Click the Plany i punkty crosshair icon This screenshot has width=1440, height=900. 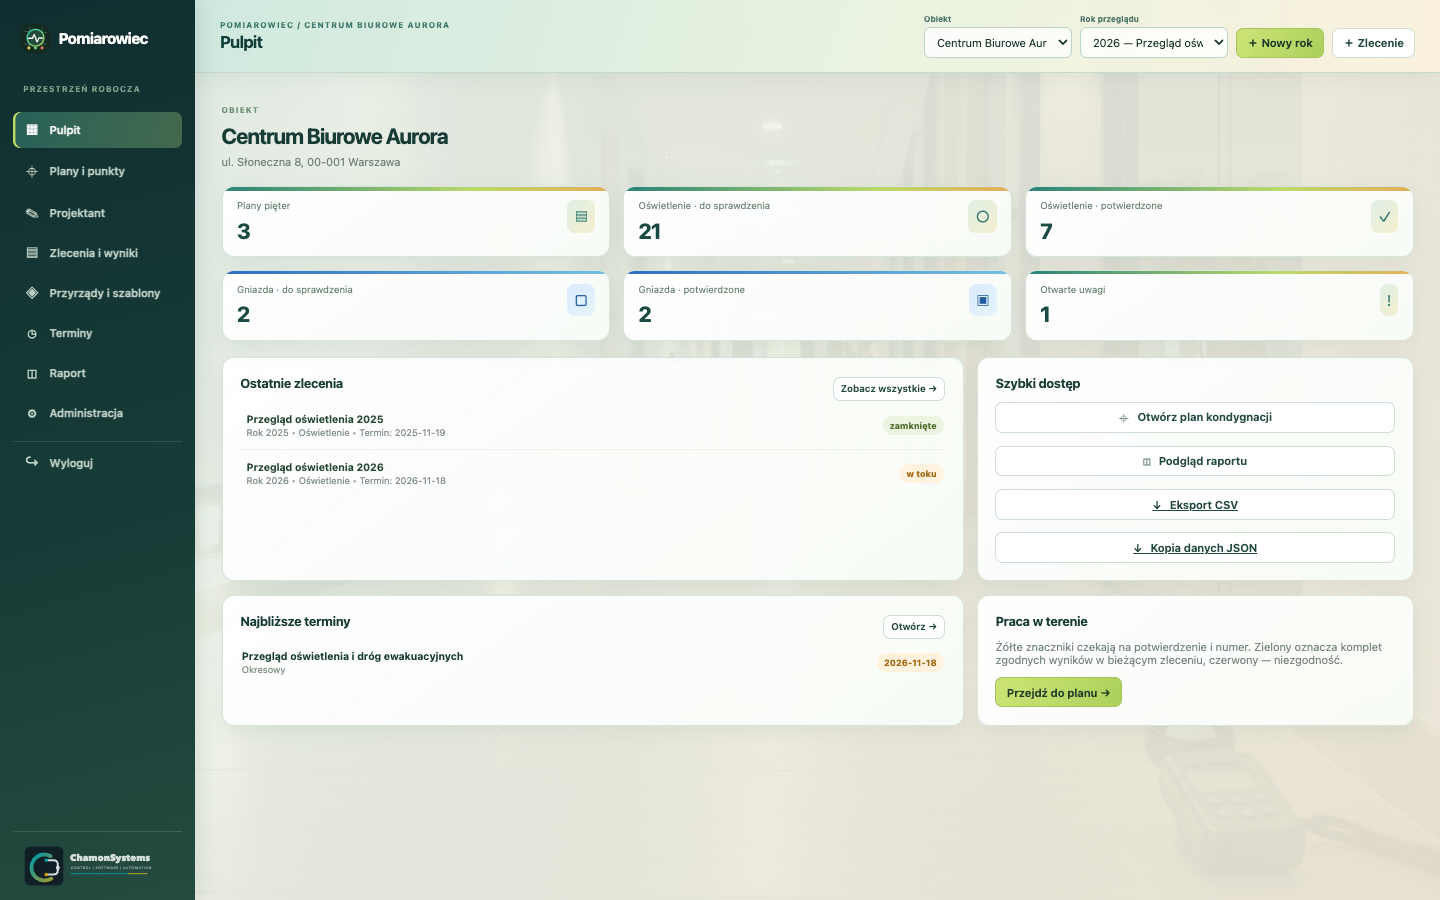tap(32, 172)
